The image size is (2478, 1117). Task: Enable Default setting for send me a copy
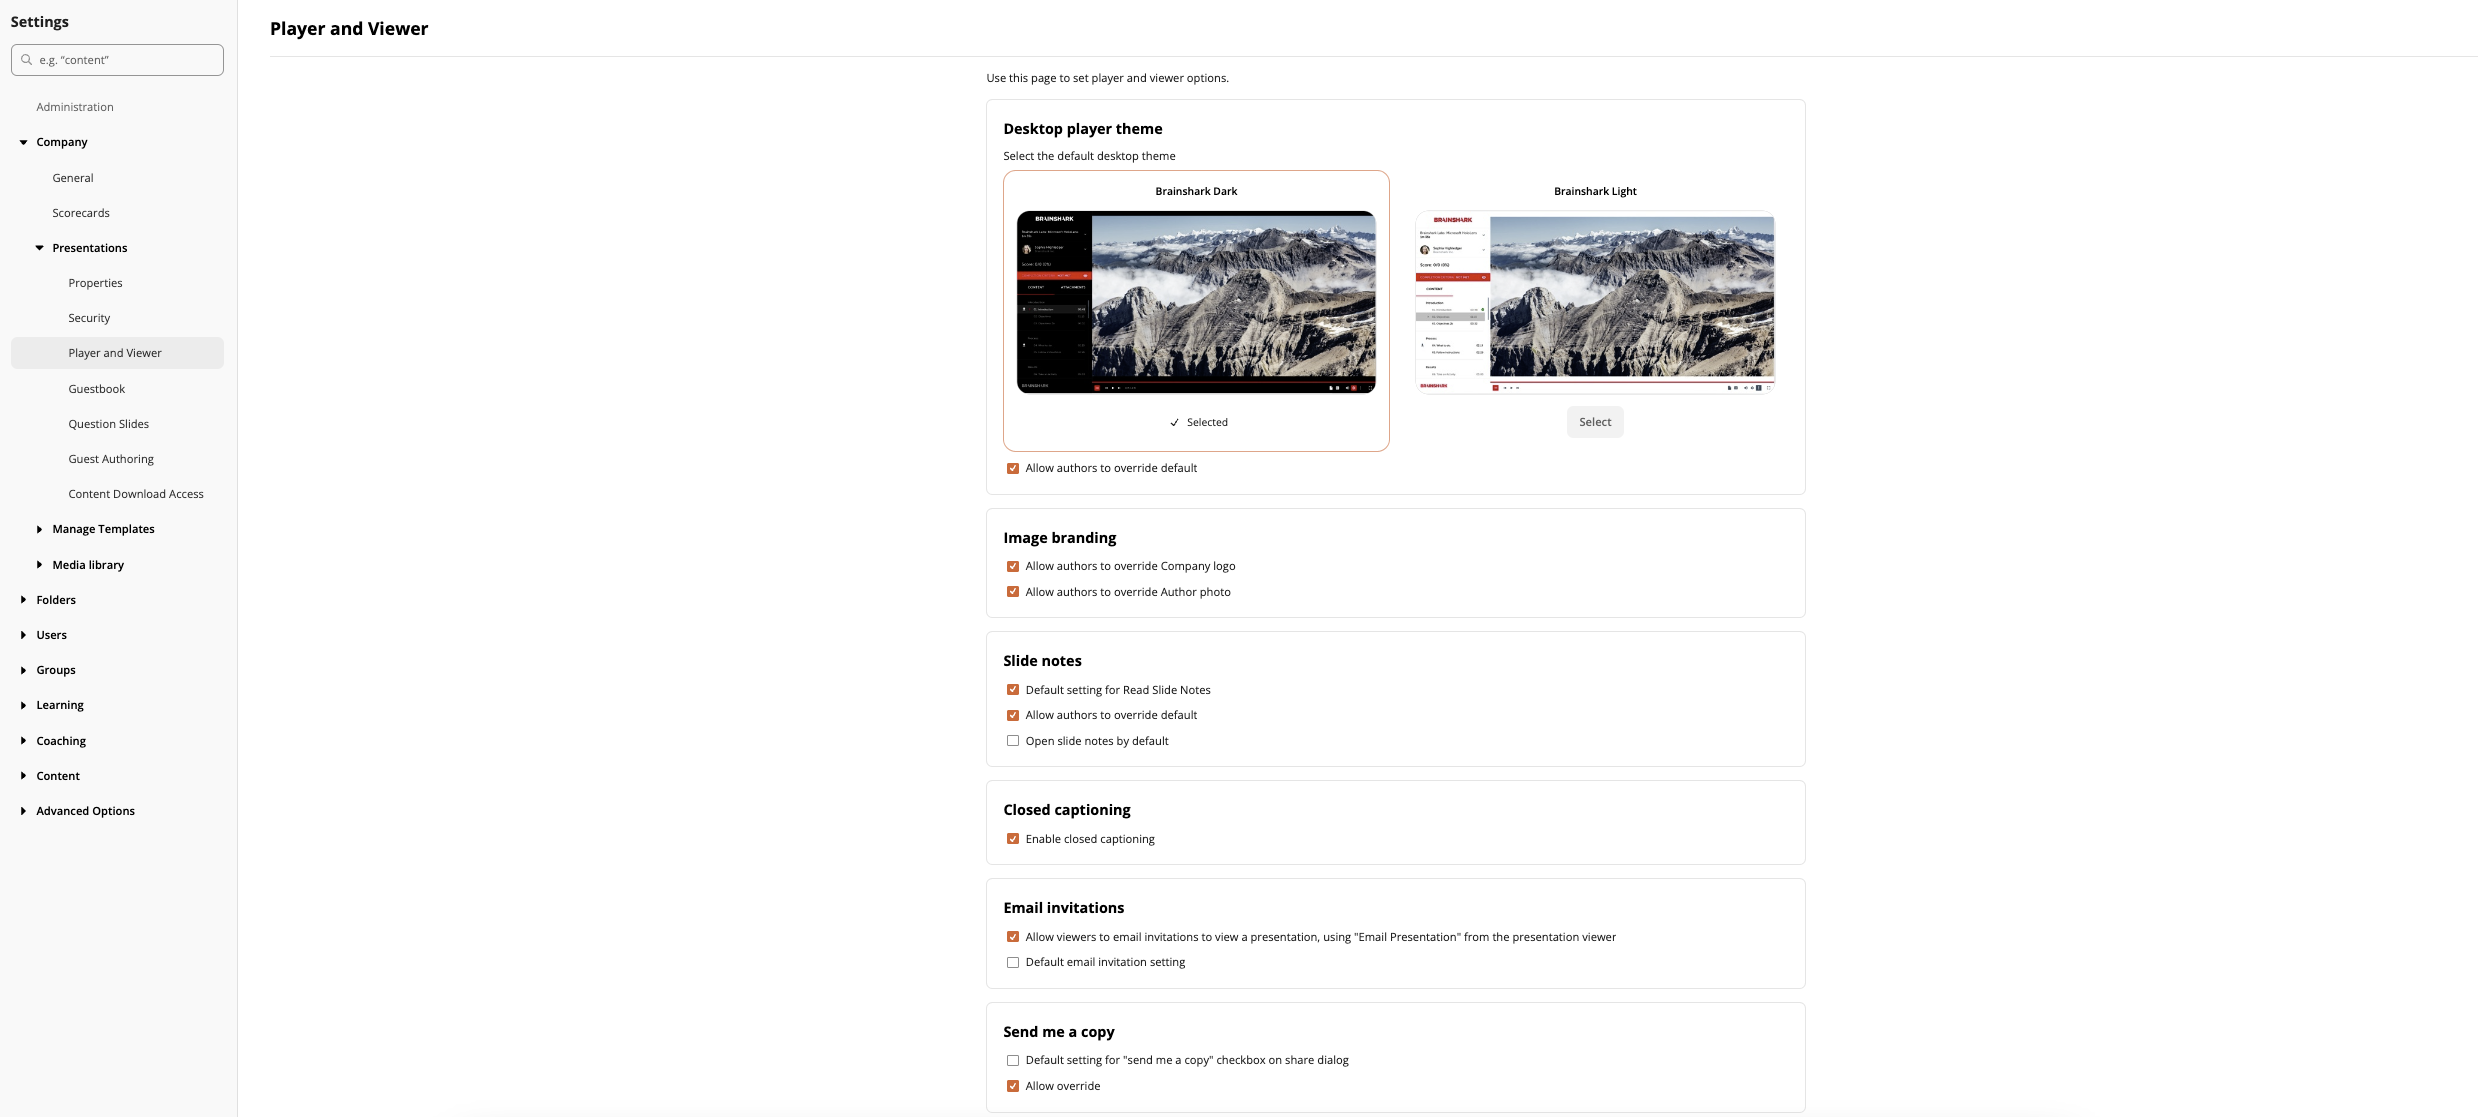point(1012,1060)
